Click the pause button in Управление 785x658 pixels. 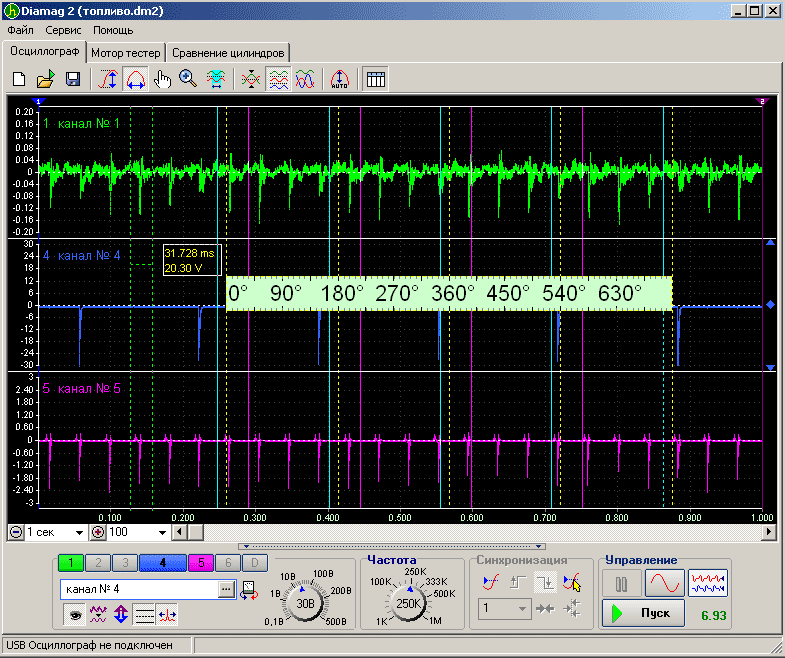pos(621,583)
